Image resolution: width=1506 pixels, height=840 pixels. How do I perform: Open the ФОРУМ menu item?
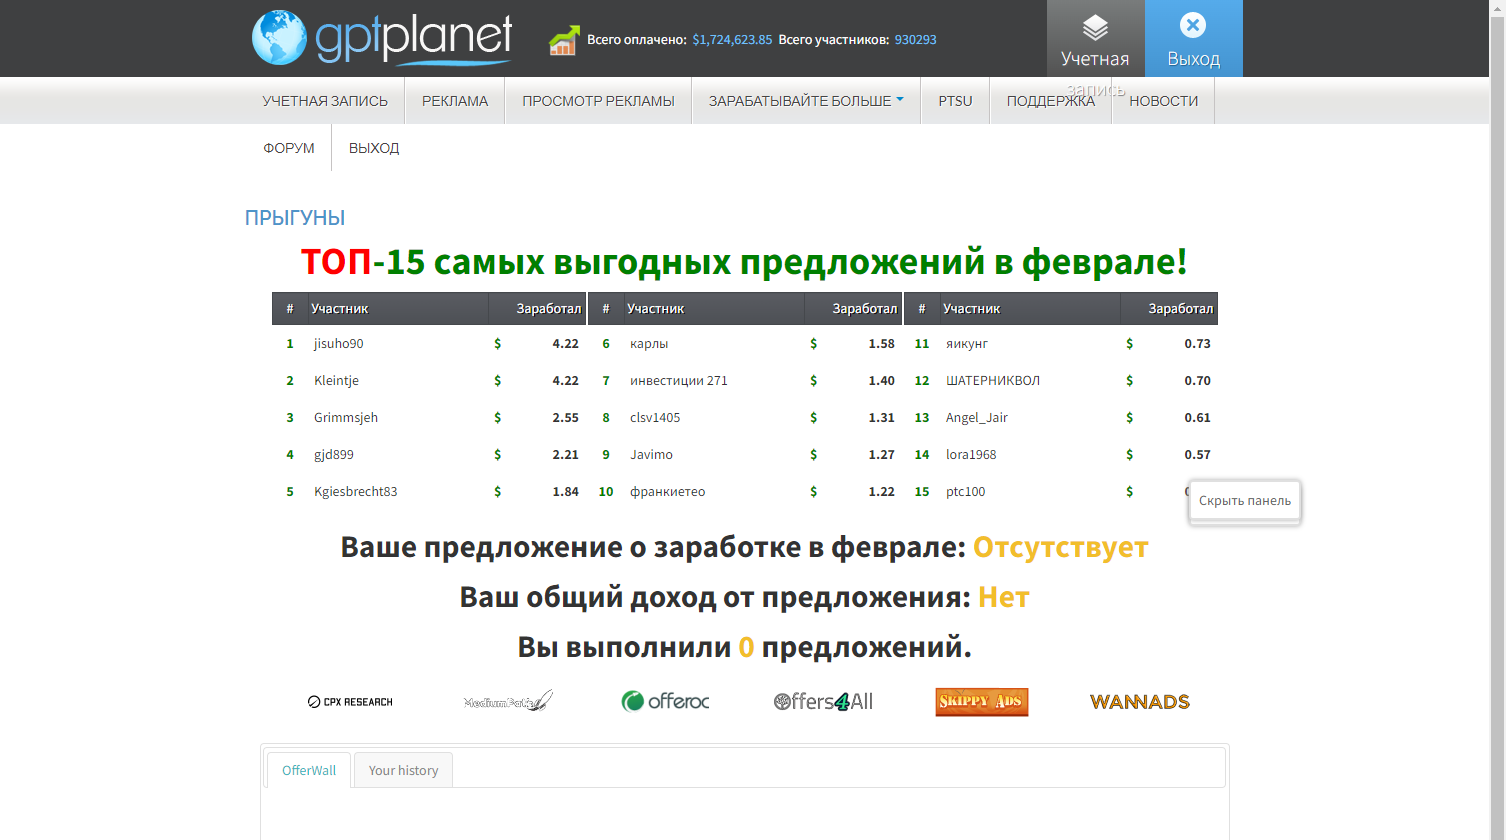point(289,148)
